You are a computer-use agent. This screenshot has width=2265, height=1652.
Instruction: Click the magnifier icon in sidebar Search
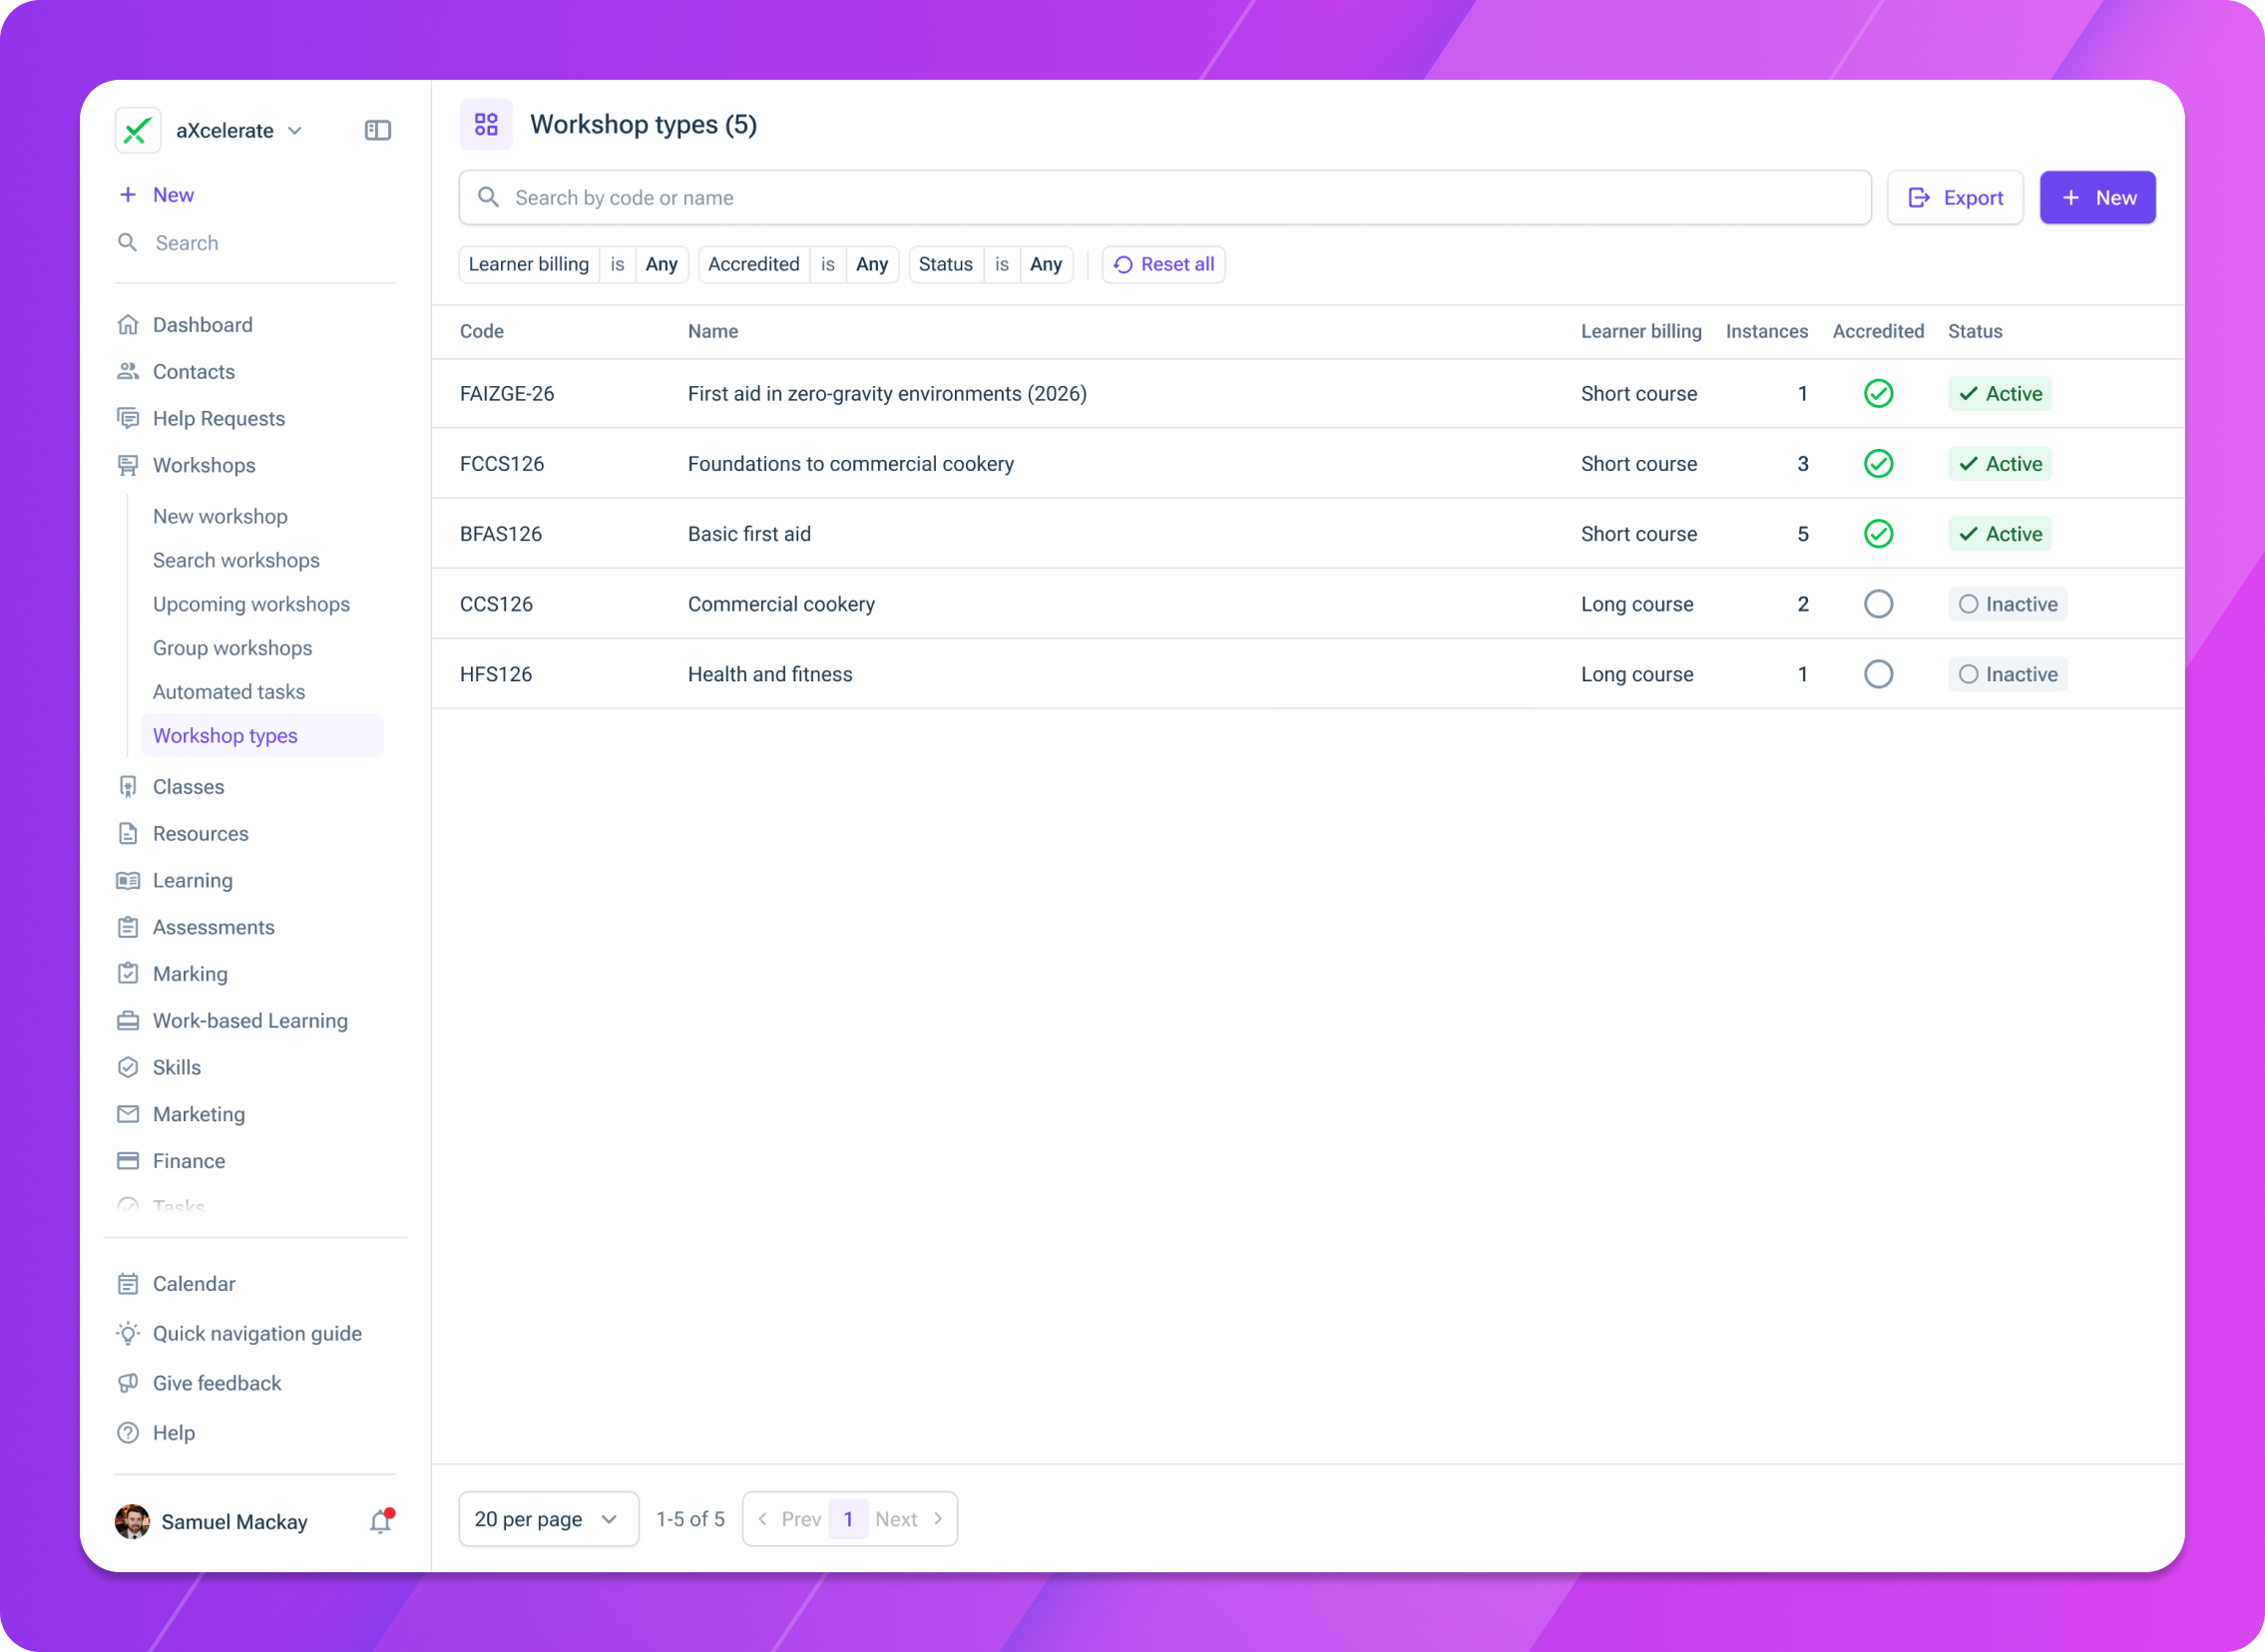pyautogui.click(x=128, y=243)
